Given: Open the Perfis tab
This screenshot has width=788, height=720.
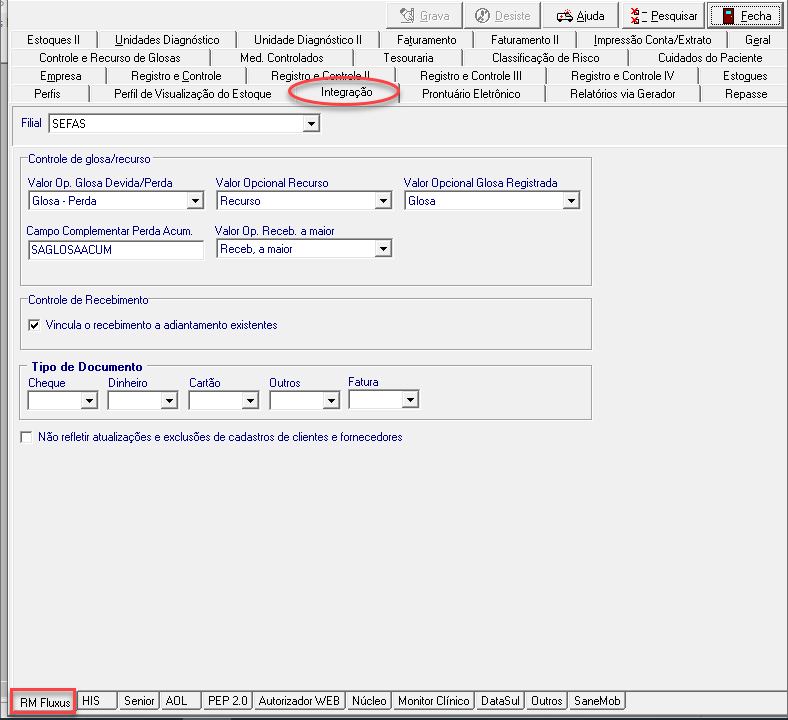Looking at the screenshot, I should point(47,94).
